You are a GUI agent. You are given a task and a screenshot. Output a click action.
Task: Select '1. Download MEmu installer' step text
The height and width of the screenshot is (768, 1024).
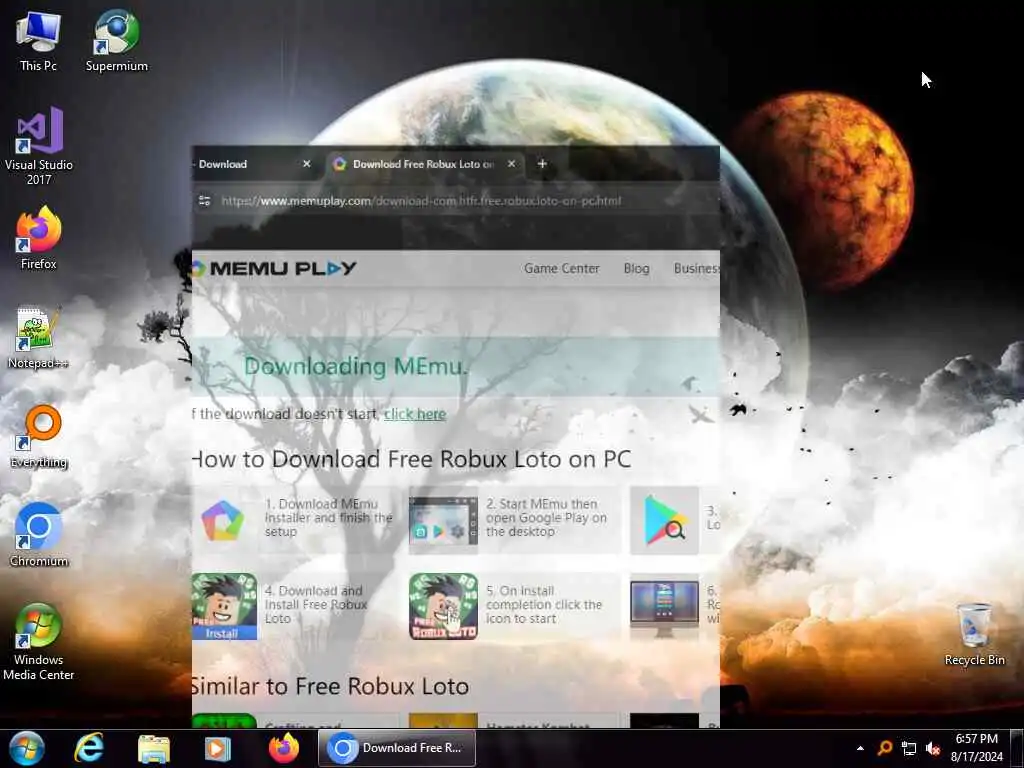(328, 518)
